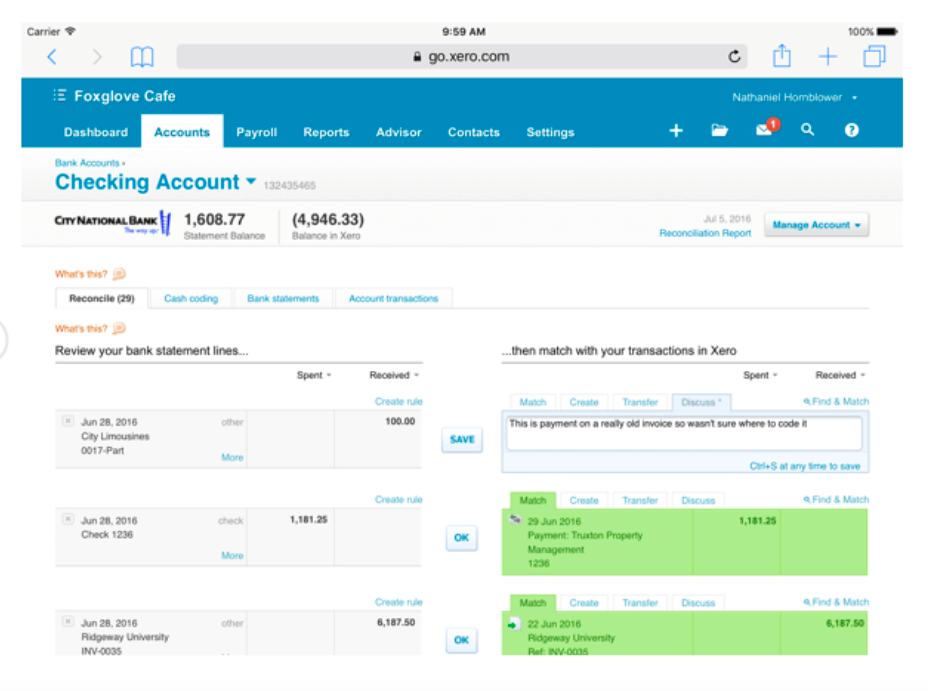The height and width of the screenshot is (691, 928).
Task: Delete the City Limousines statement line x icon
Action: [68, 421]
